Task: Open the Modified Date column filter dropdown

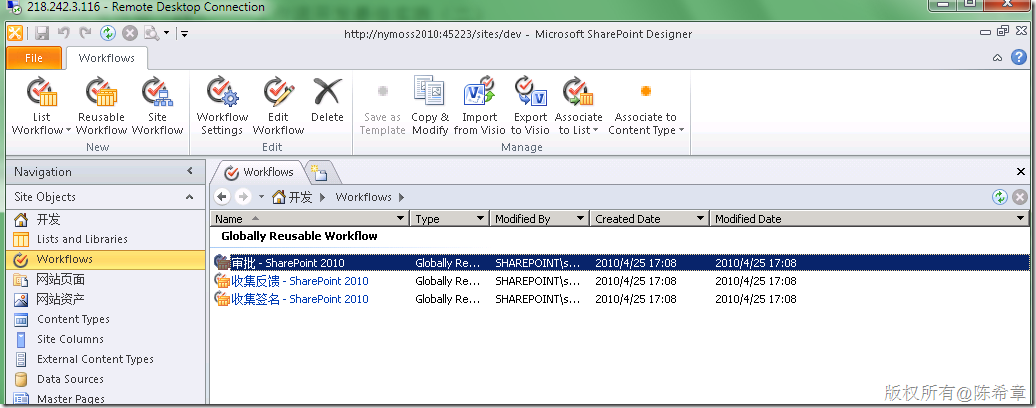Action: (x=1021, y=219)
